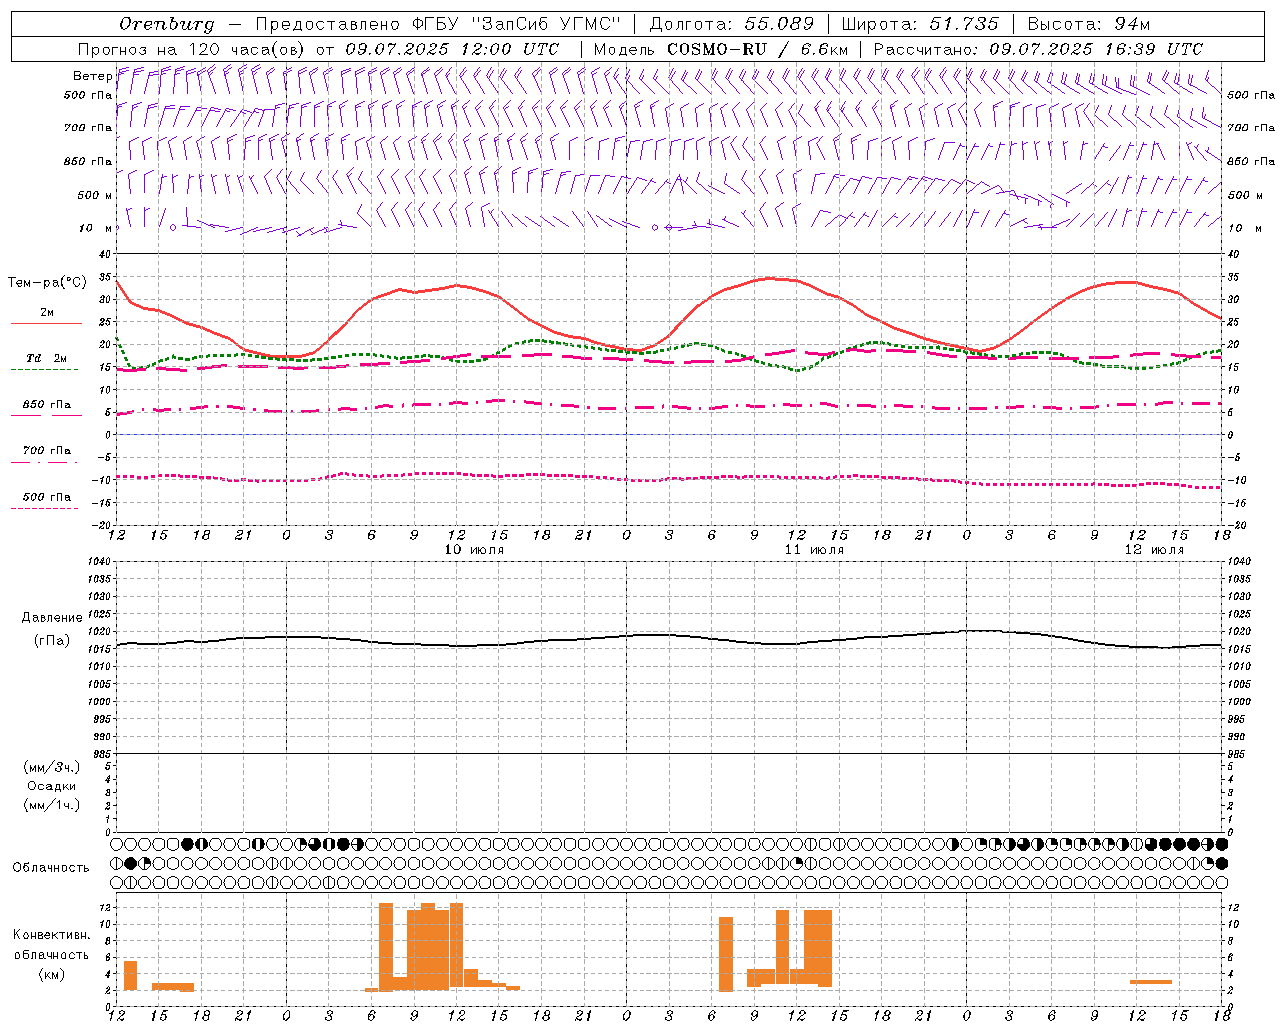Image resolution: width=1280 pixels, height=1024 pixels.
Task: Click the 'Высота: 94м' elevation text
Action: coord(1089,24)
